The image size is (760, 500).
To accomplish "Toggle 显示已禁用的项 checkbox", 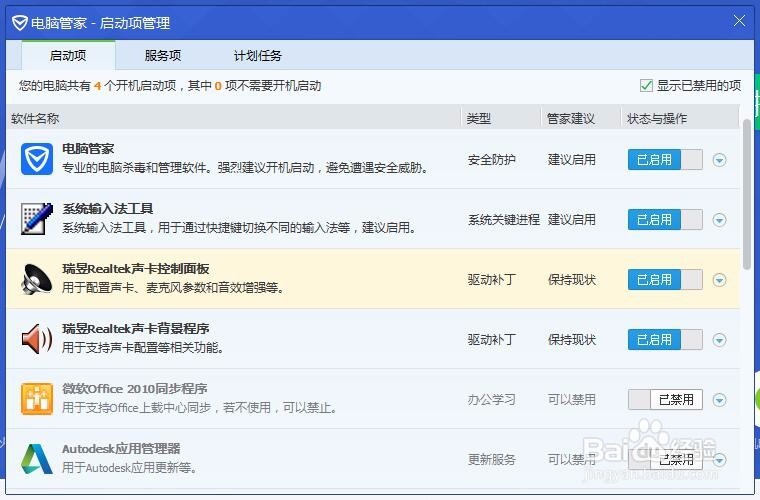I will tap(646, 86).
